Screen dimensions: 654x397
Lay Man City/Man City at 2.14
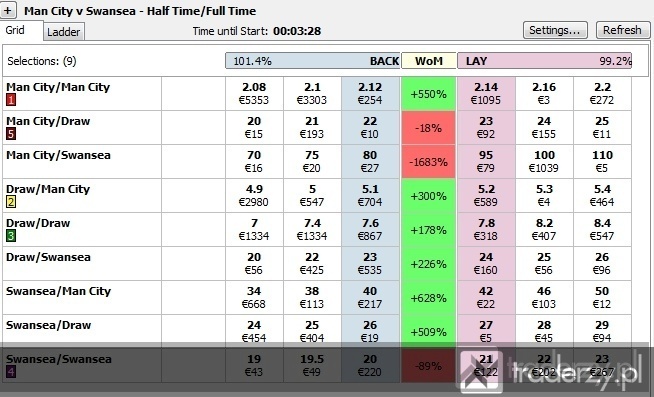[486, 93]
